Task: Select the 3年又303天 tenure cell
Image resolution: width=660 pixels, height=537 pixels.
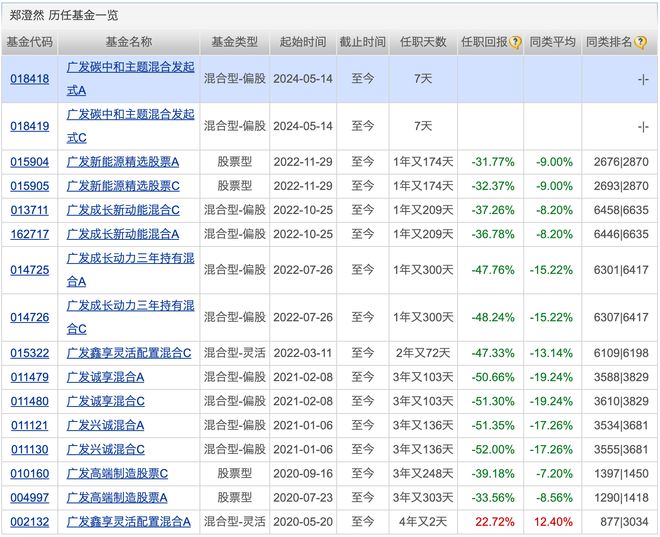Action: pos(423,497)
